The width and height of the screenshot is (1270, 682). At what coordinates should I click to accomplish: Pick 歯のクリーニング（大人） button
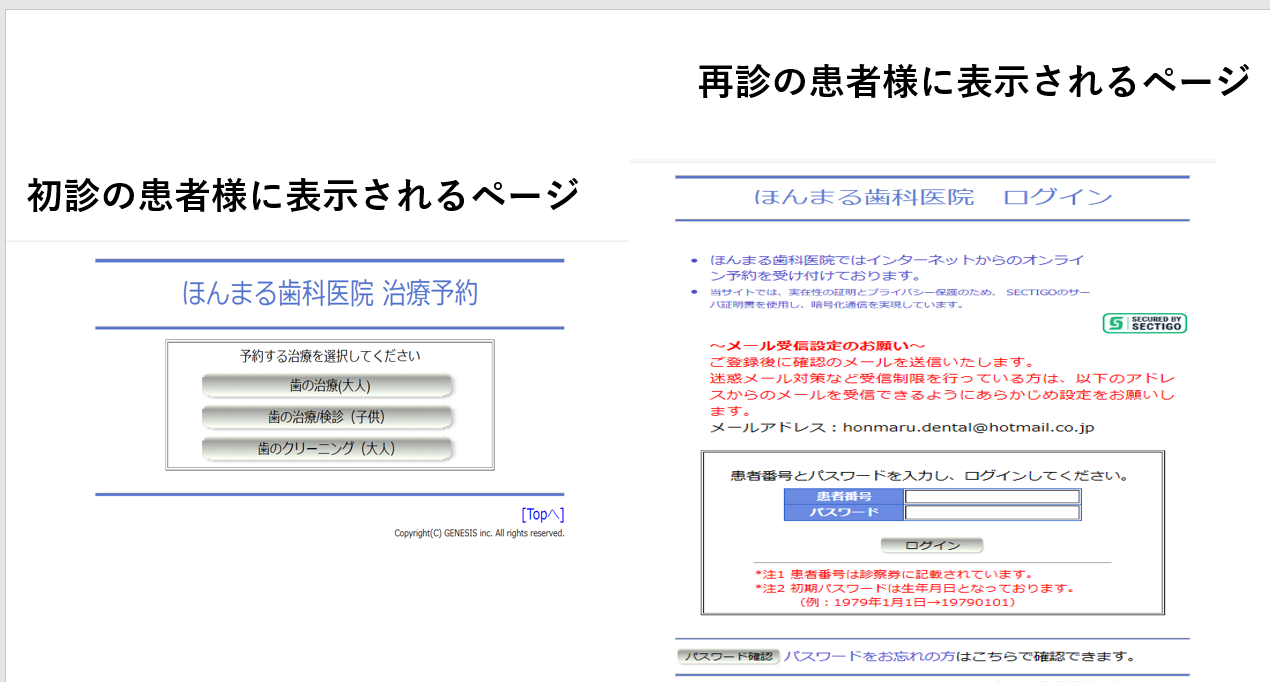pyautogui.click(x=328, y=449)
